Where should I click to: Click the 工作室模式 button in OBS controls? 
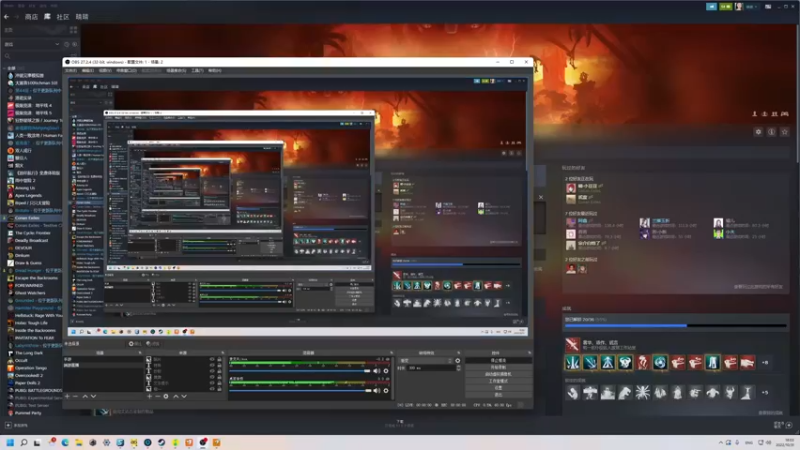[498, 381]
